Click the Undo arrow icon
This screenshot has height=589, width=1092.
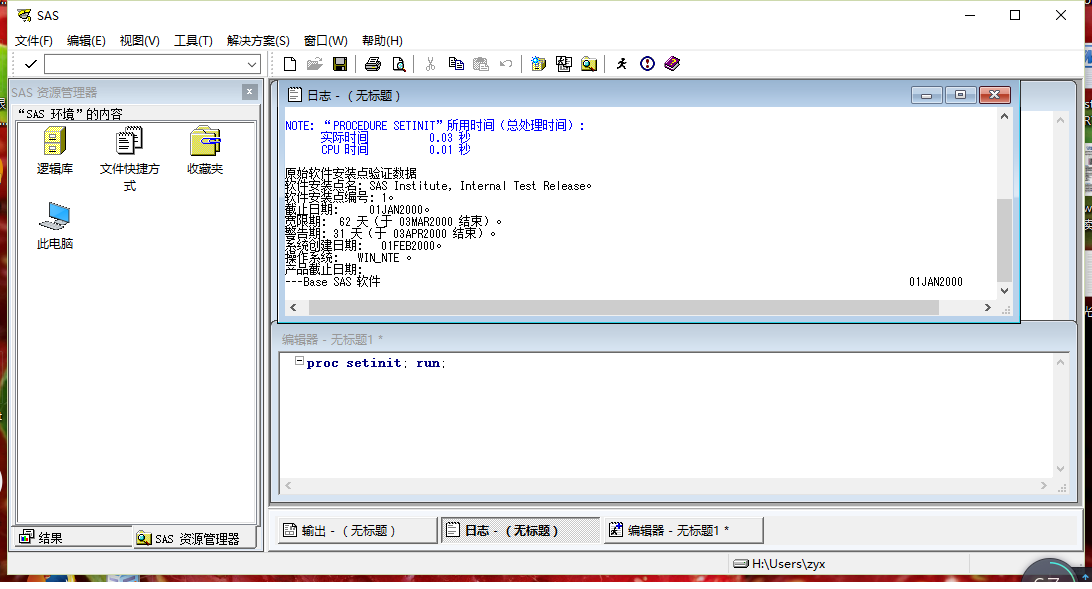coord(506,64)
